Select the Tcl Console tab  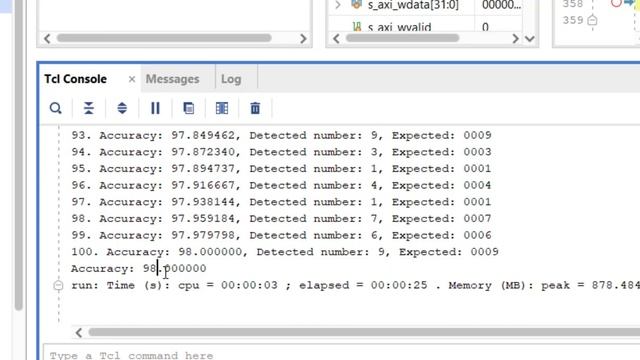pyautogui.click(x=76, y=79)
